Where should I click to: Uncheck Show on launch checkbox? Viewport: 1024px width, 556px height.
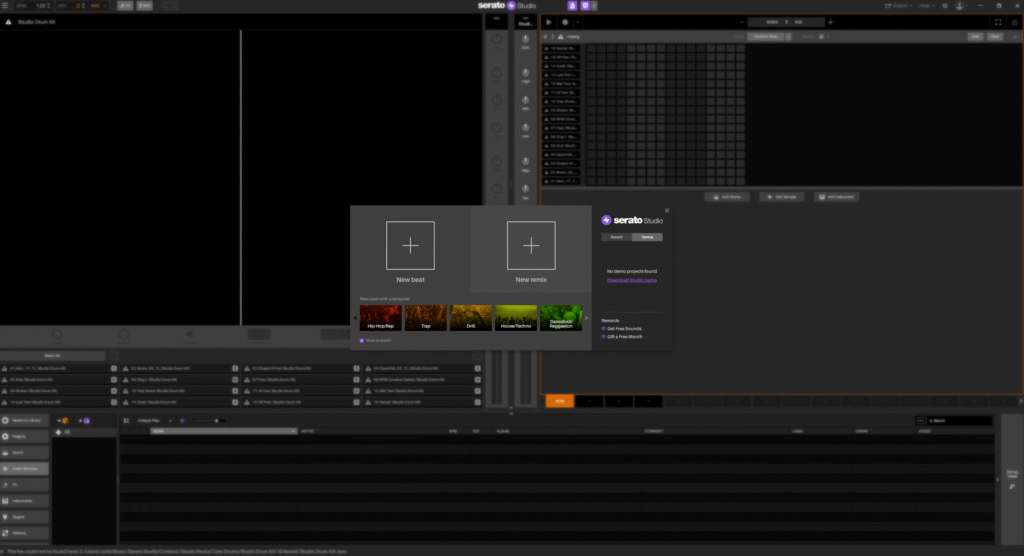coord(362,340)
